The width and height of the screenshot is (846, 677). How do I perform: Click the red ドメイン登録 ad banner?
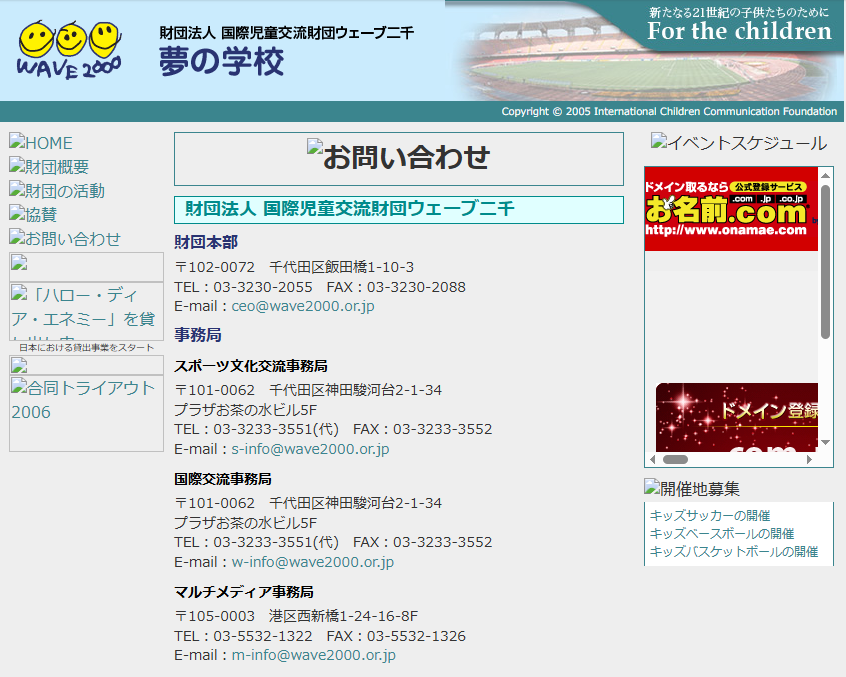737,416
